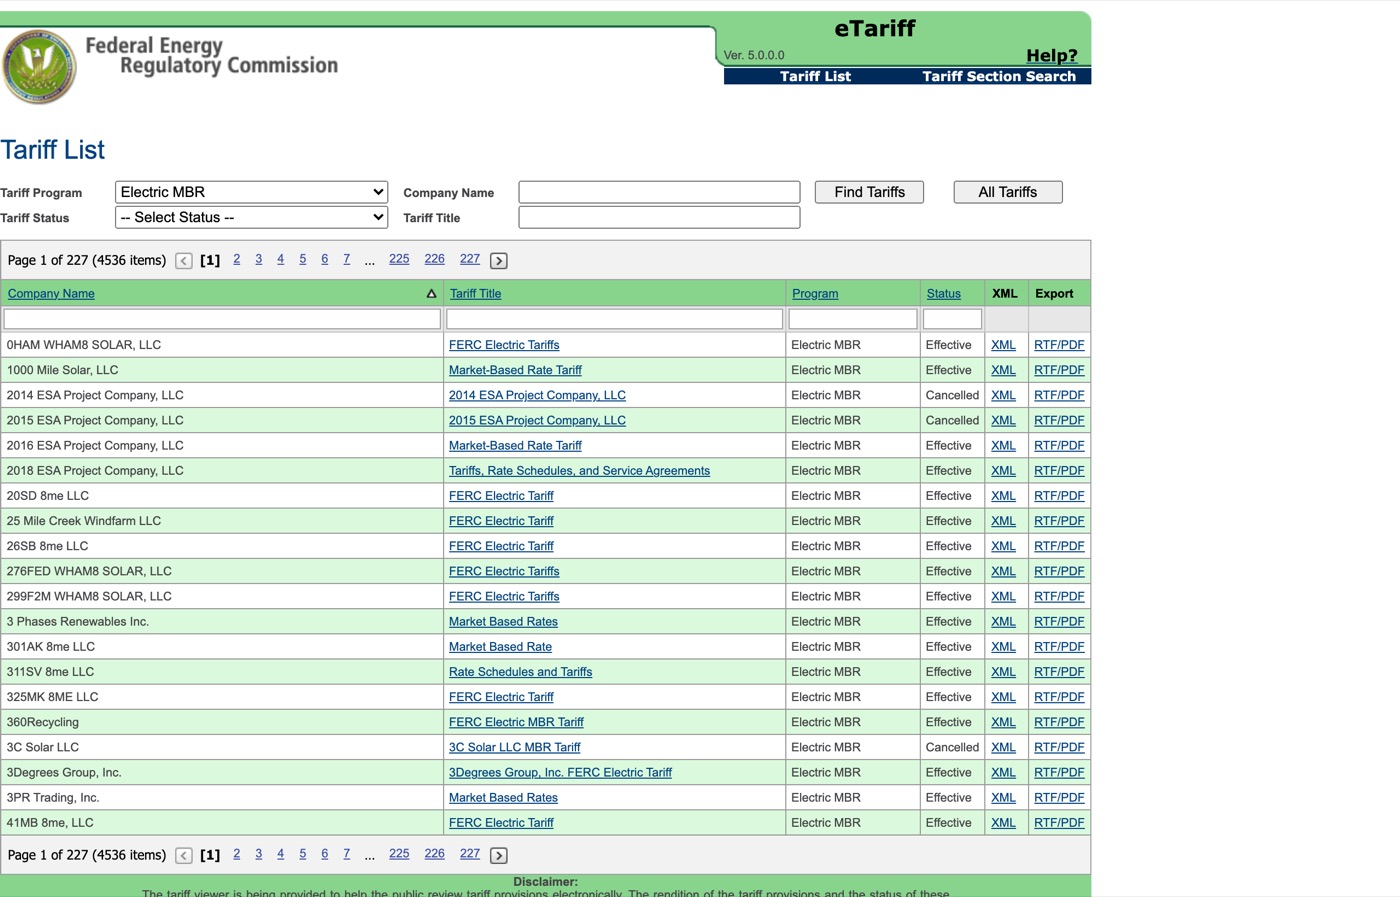This screenshot has height=897, width=1400.
Task: Click the Federal Energy Regulatory Commission seal logo
Action: tap(39, 66)
